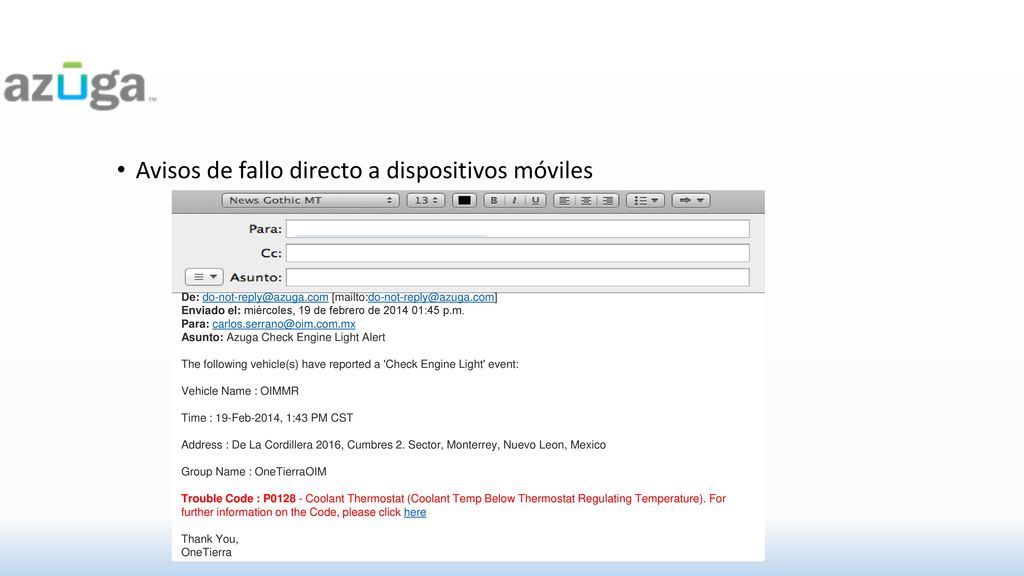
Task: Toggle underline formatting button
Action: click(536, 200)
